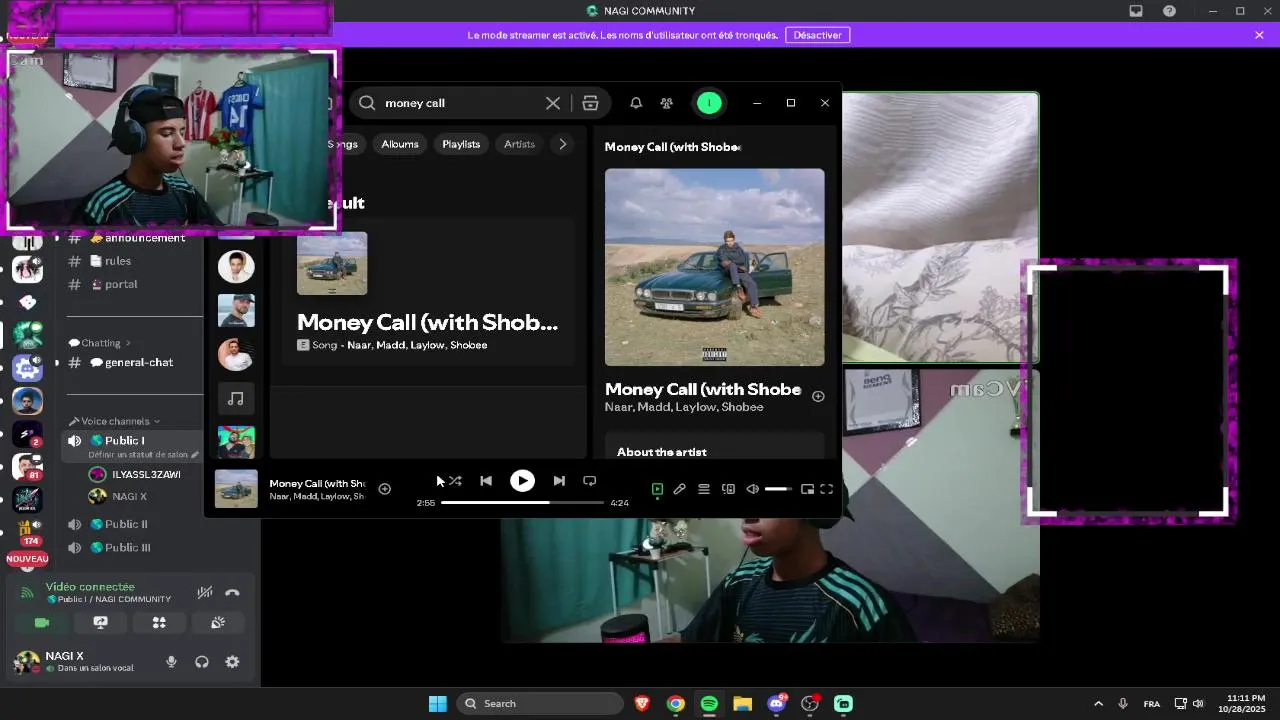Open Spotify from the Windows taskbar

tap(709, 704)
